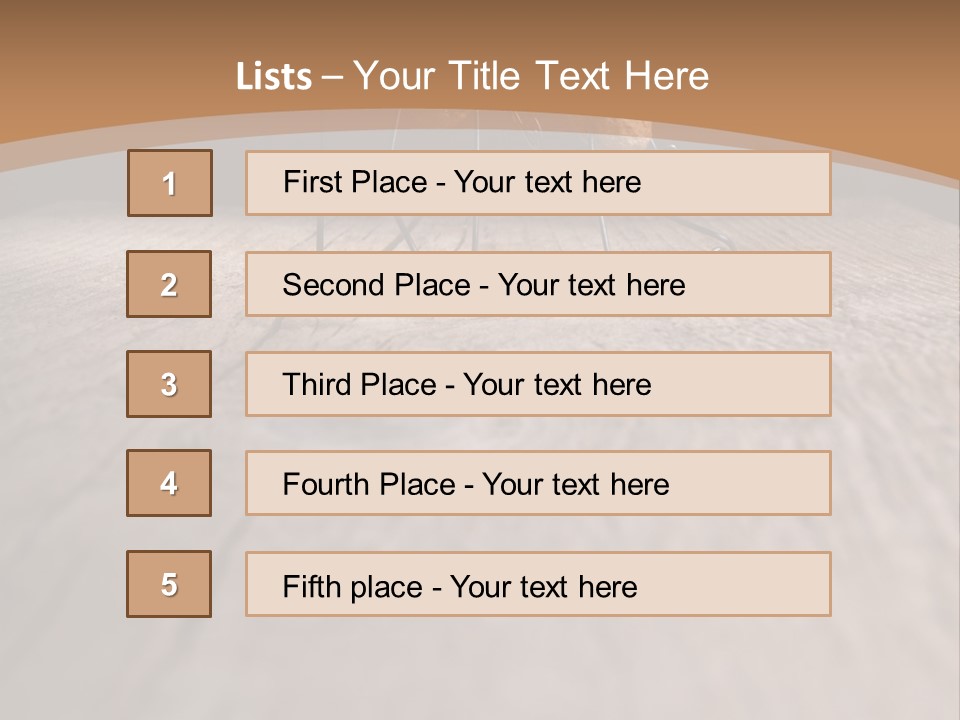Click the number 3 box

[169, 384]
